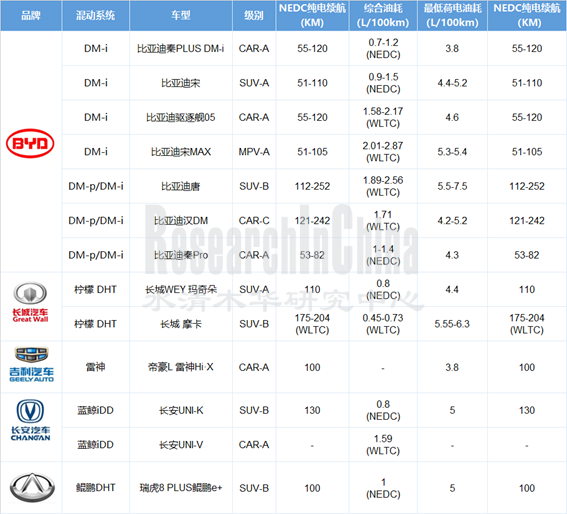Click the Changan 长安汽车 logo
The height and width of the screenshot is (514, 567).
pos(30,420)
